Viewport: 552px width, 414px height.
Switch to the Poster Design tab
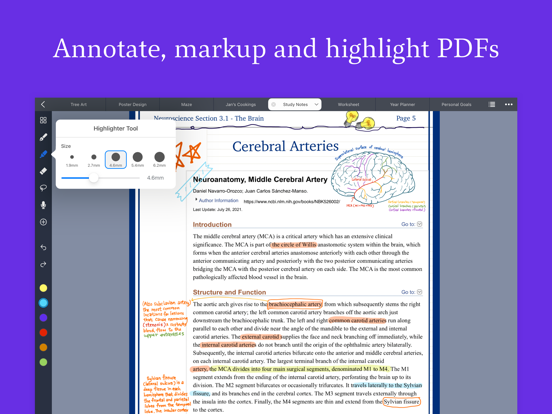point(132,105)
